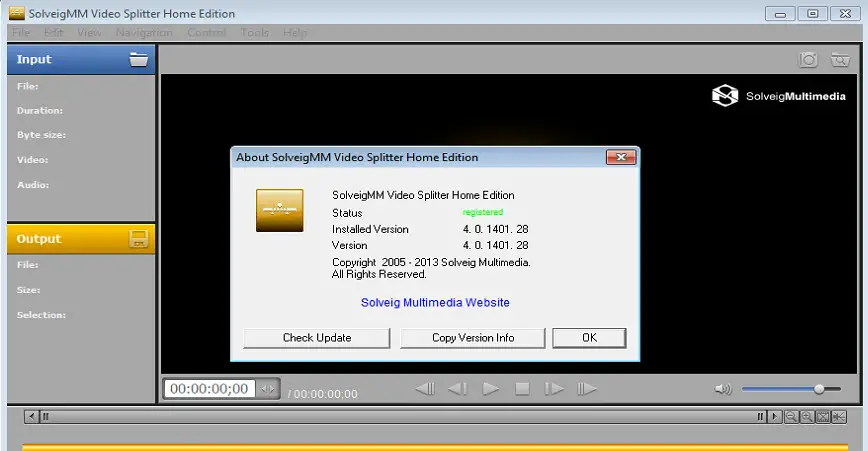Jump to previous marker button
Image resolution: width=868 pixels, height=451 pixels.
pos(425,389)
